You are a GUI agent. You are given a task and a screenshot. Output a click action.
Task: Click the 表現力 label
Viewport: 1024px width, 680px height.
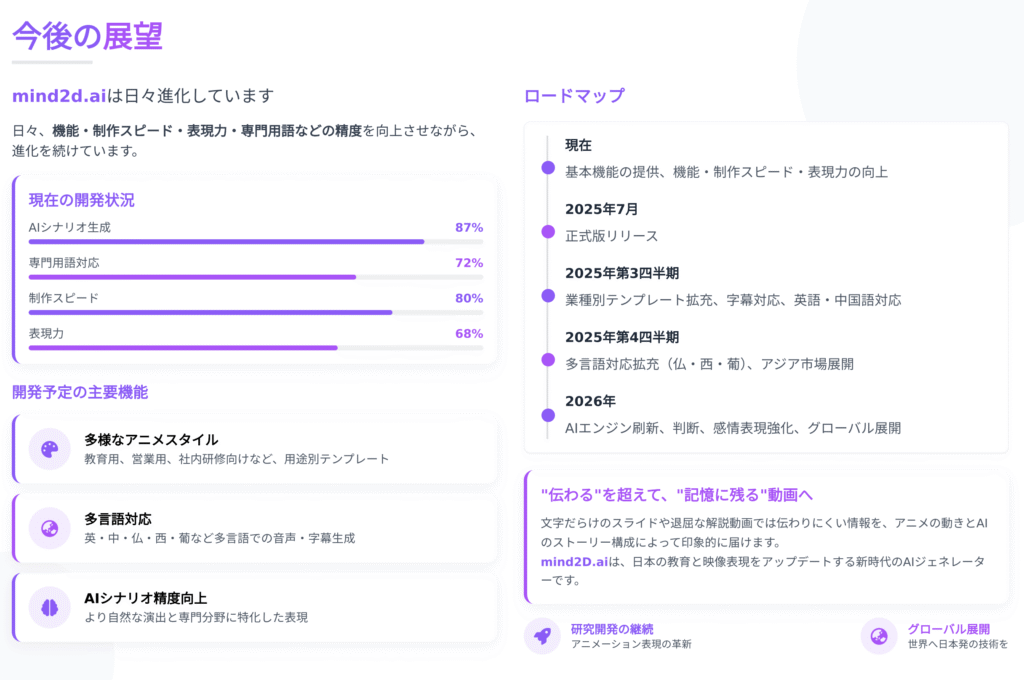pyautogui.click(x=46, y=333)
